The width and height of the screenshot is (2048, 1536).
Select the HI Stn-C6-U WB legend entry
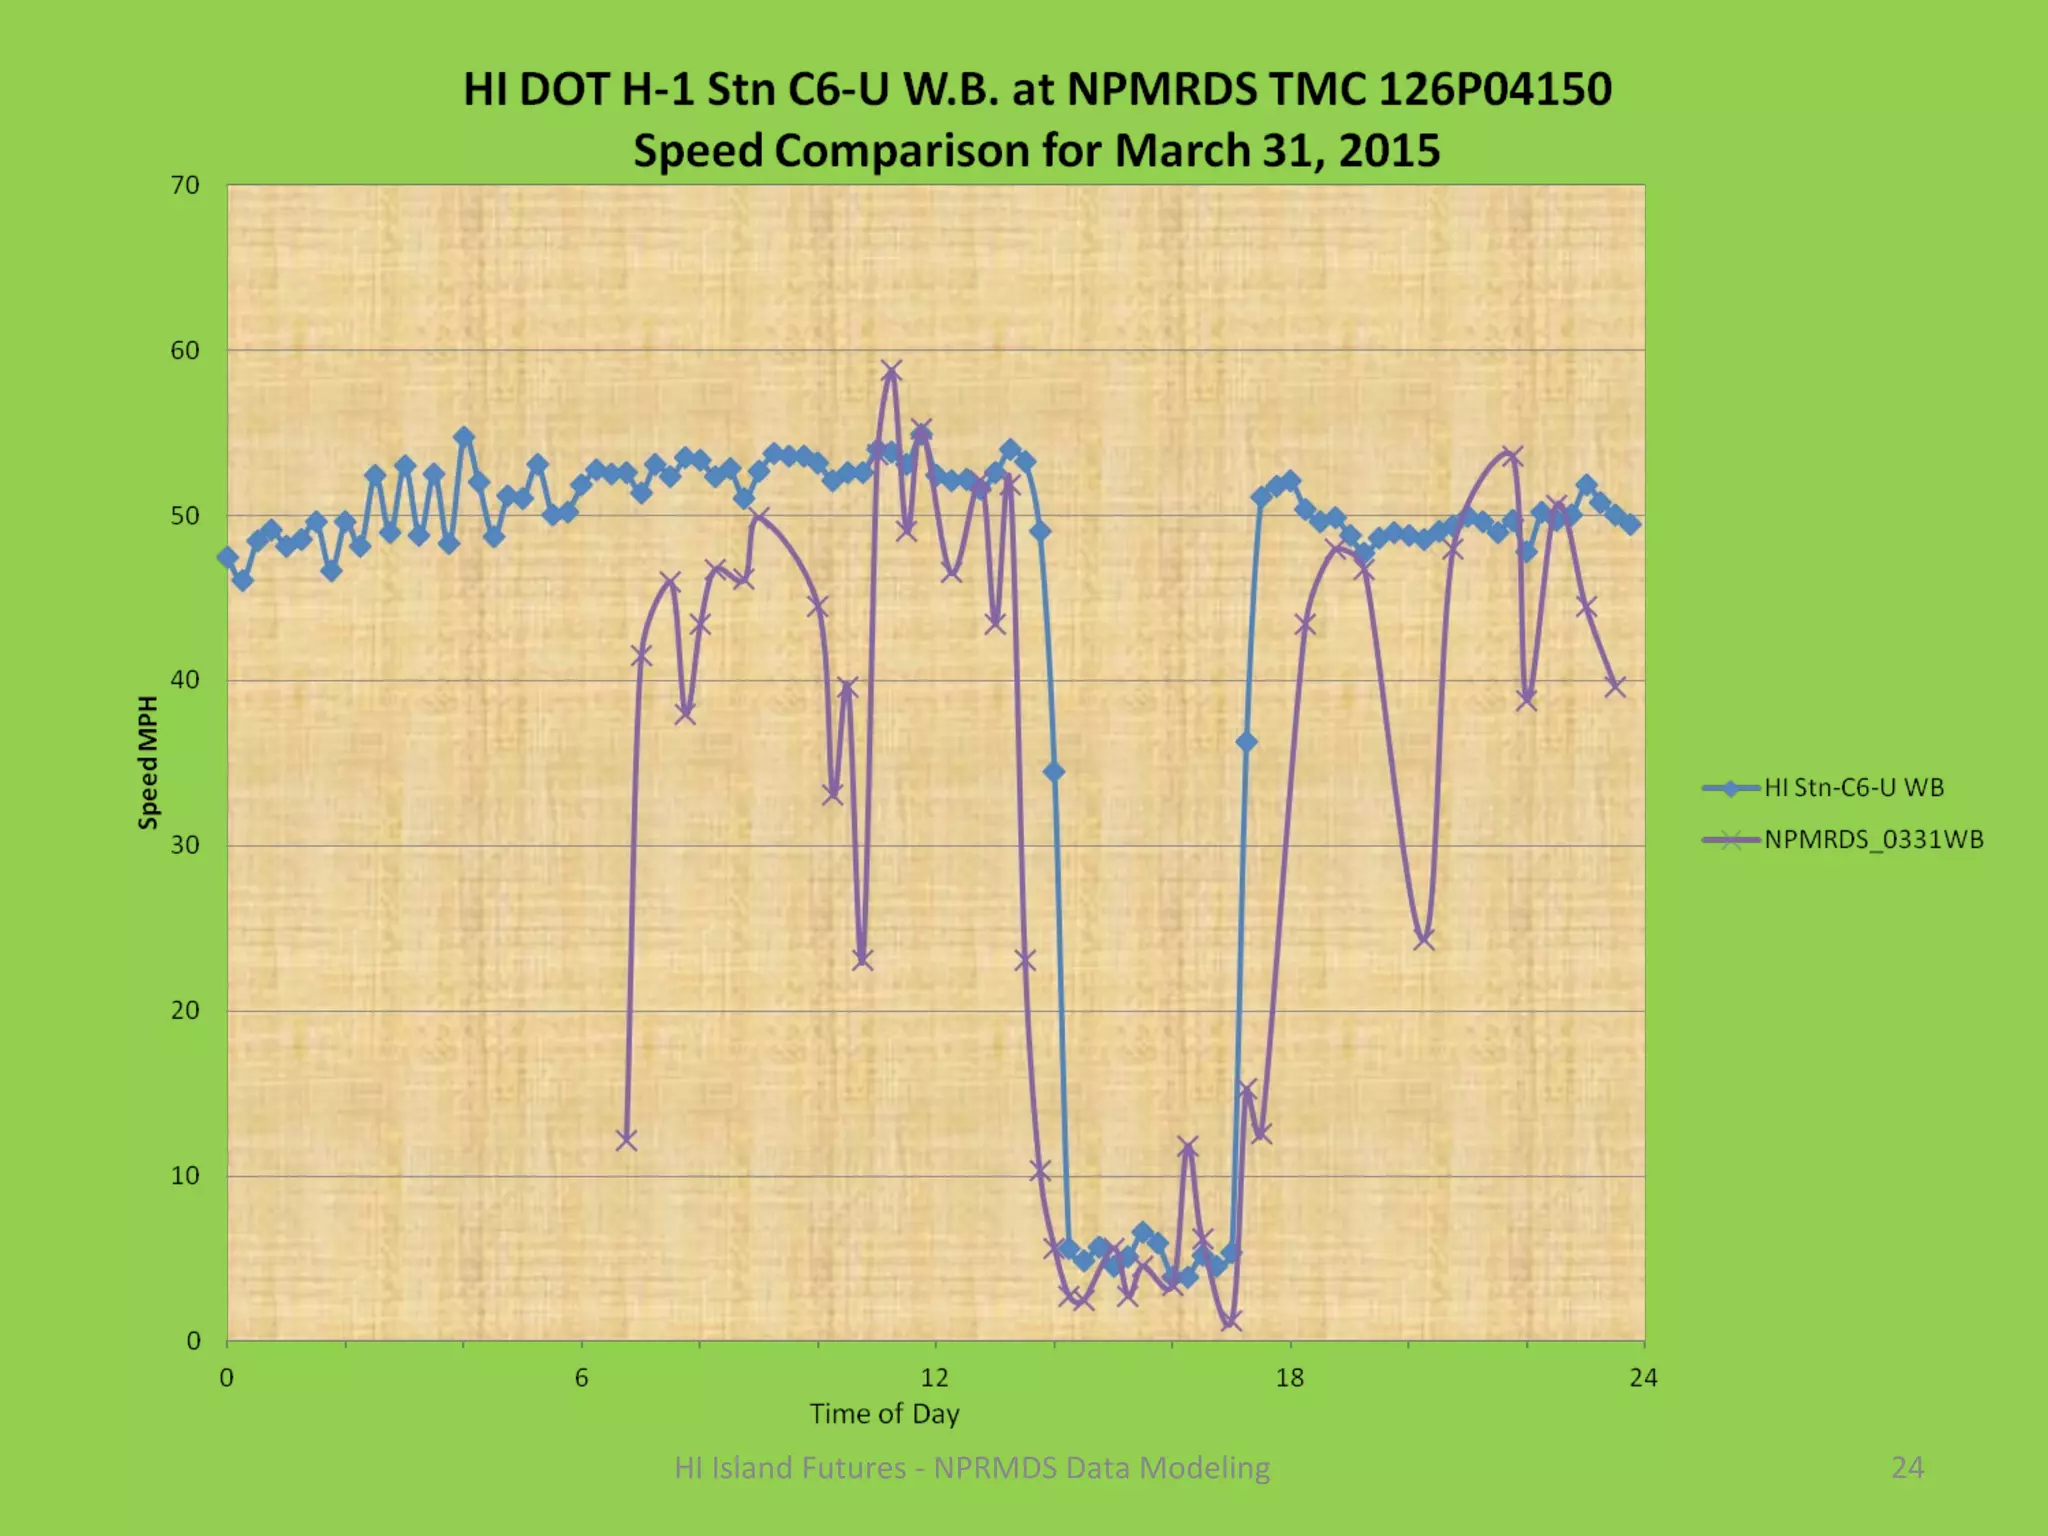click(x=1853, y=788)
